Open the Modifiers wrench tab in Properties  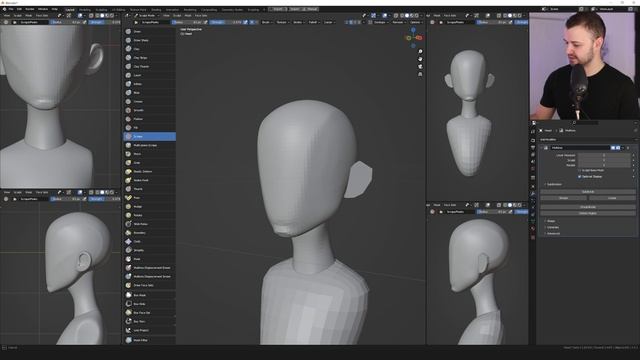pyautogui.click(x=533, y=193)
